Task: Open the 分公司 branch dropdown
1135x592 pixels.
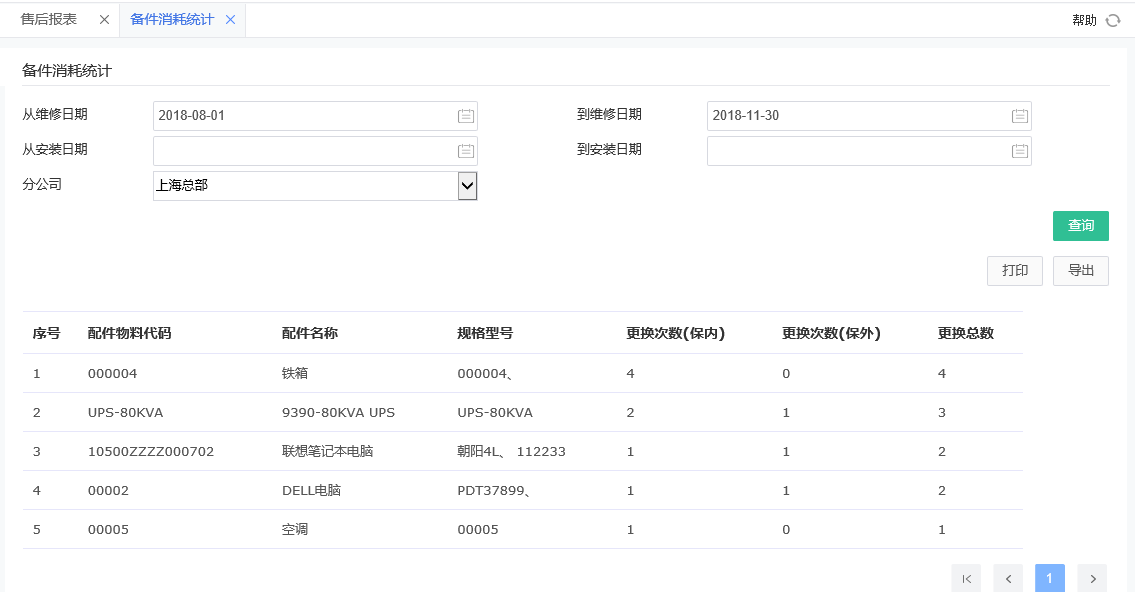Action: coord(466,185)
